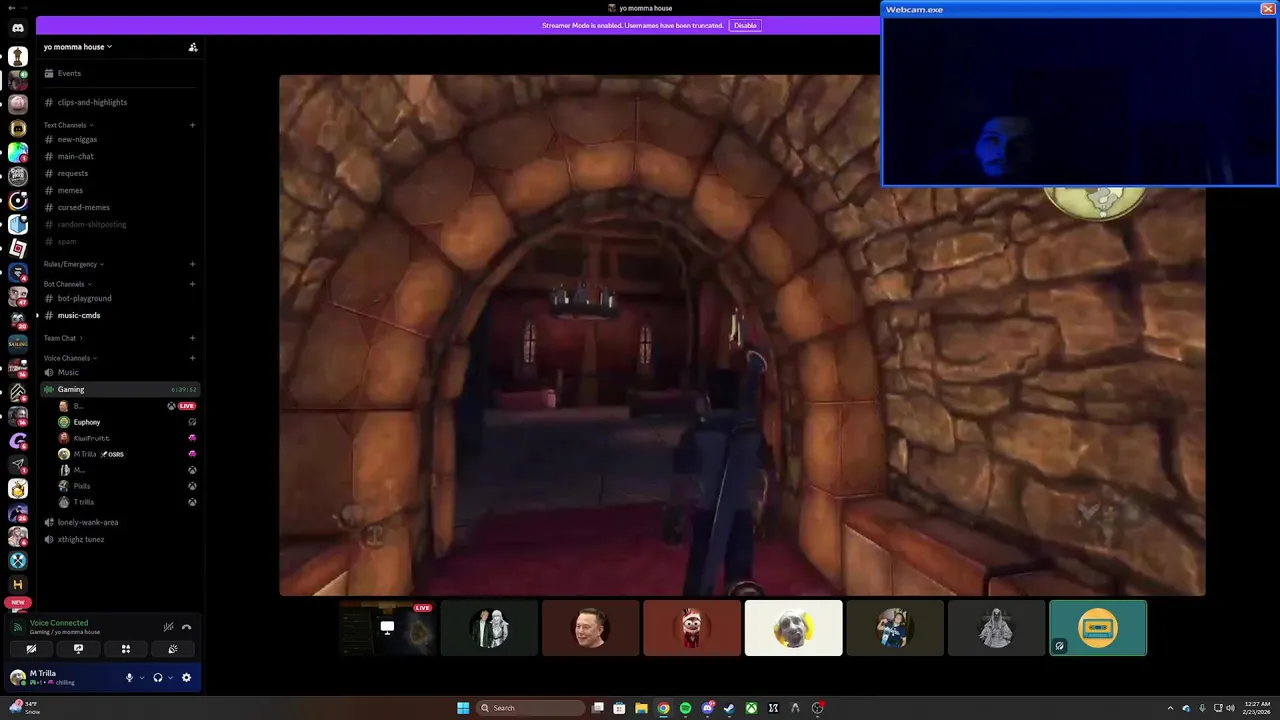Open the purple G server icon
The image size is (1280, 720).
pyautogui.click(x=18, y=441)
